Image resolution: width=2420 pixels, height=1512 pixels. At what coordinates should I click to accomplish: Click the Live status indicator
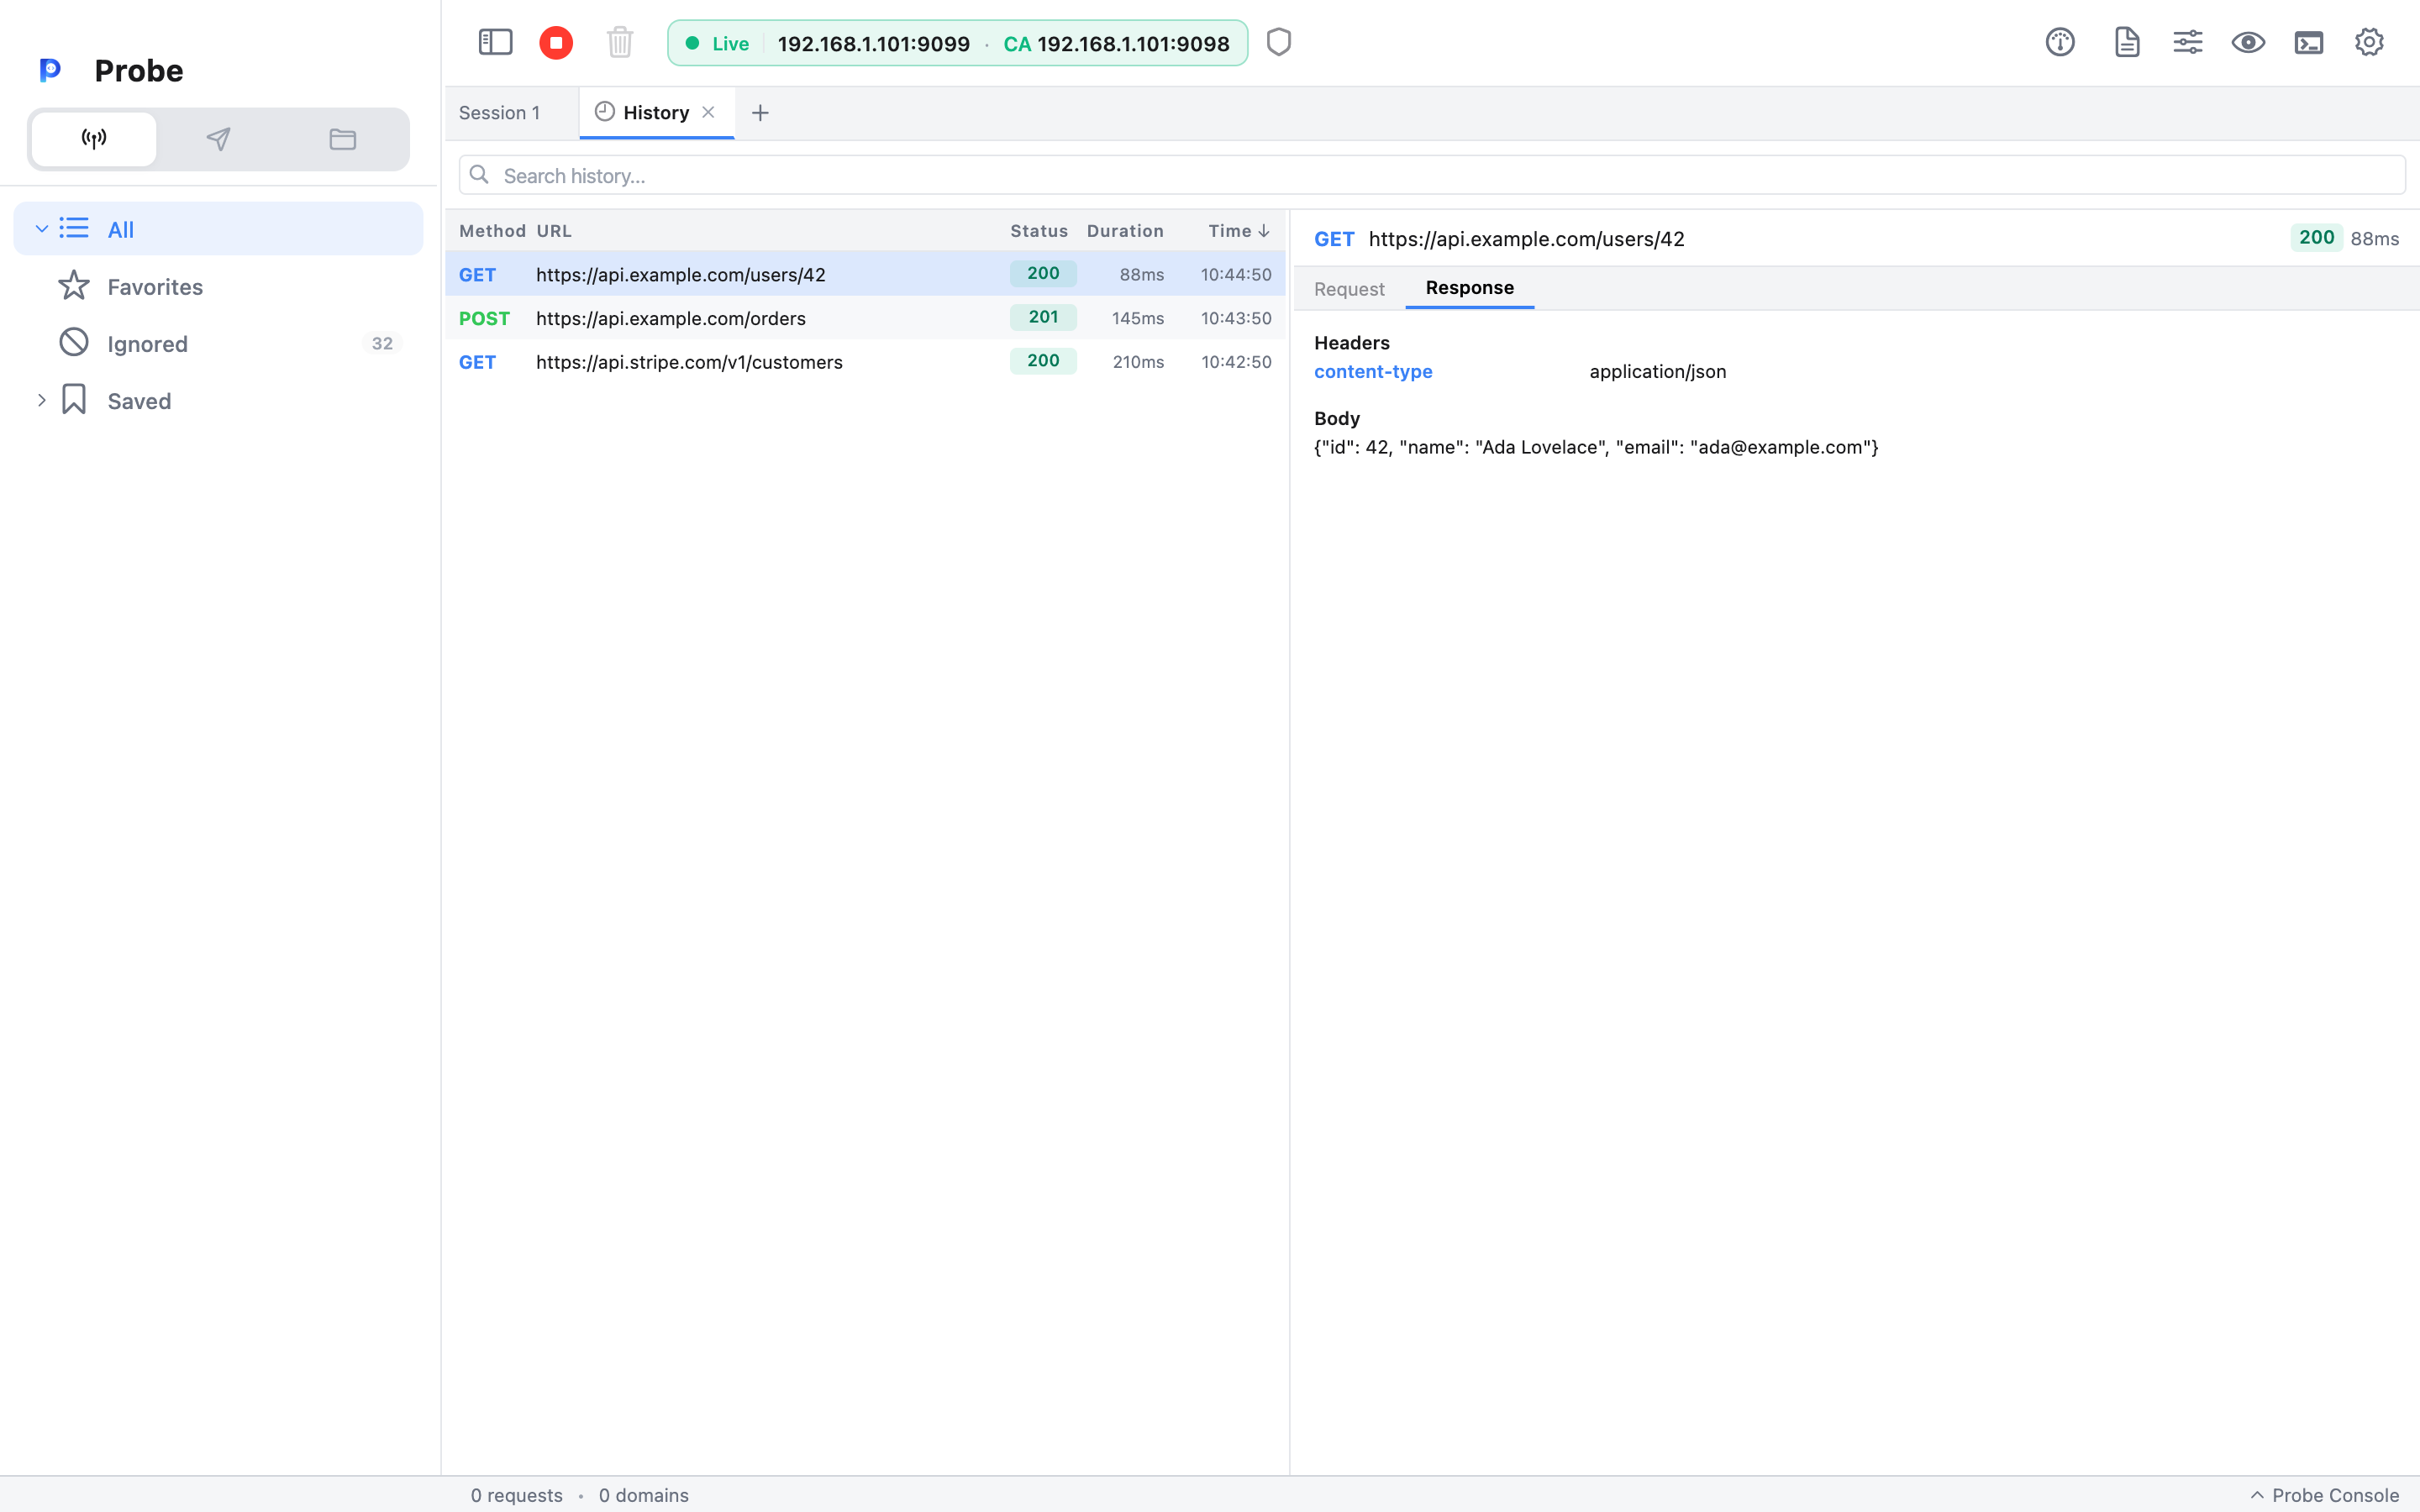tap(718, 43)
